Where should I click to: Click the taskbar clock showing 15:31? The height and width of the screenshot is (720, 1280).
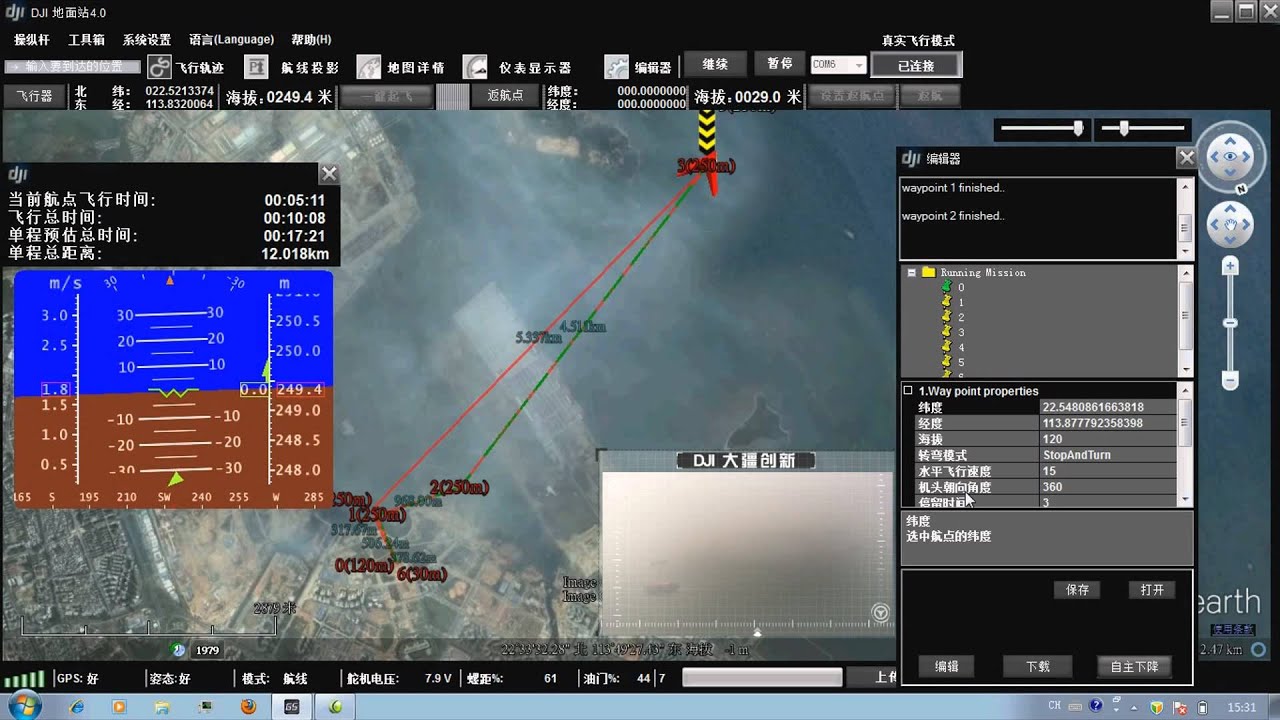pyautogui.click(x=1241, y=707)
